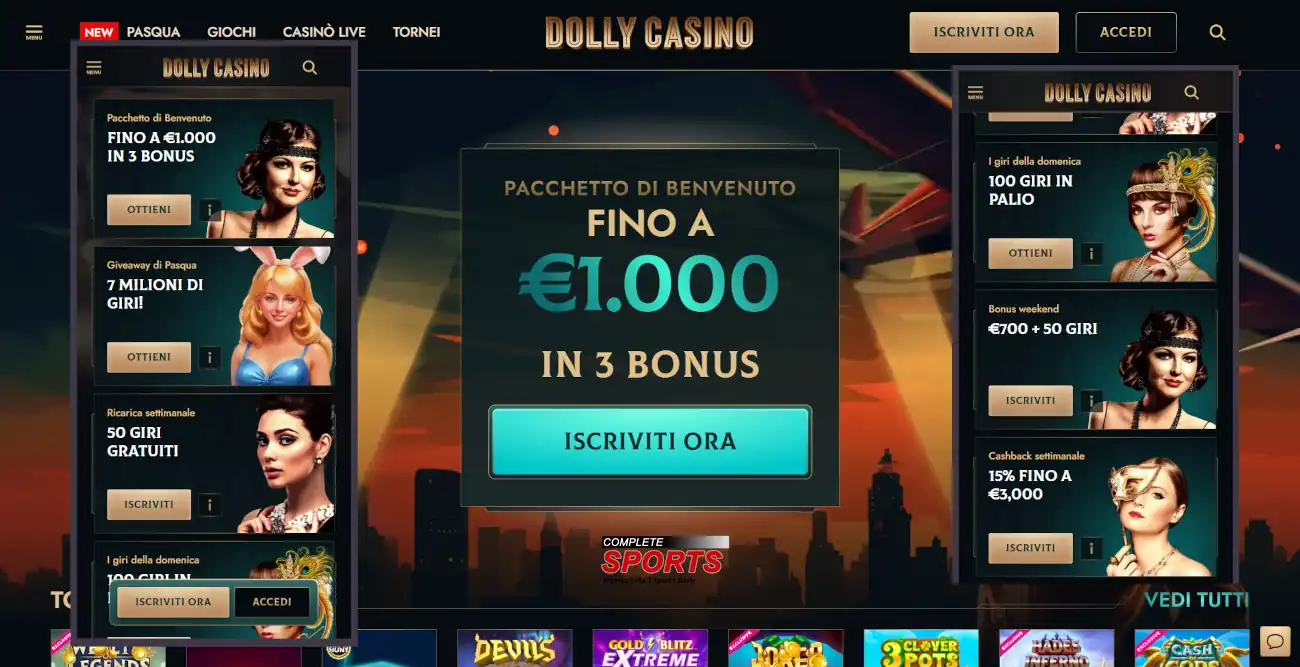Tap the left mobile preview search icon
This screenshot has height=667, width=1300.
pos(309,68)
